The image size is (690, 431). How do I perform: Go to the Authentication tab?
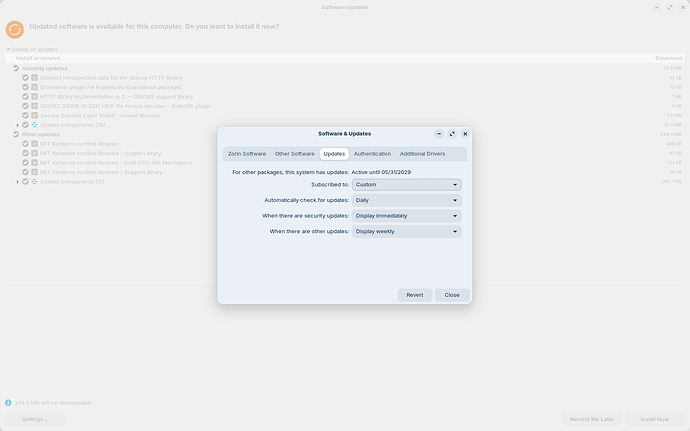tap(372, 154)
